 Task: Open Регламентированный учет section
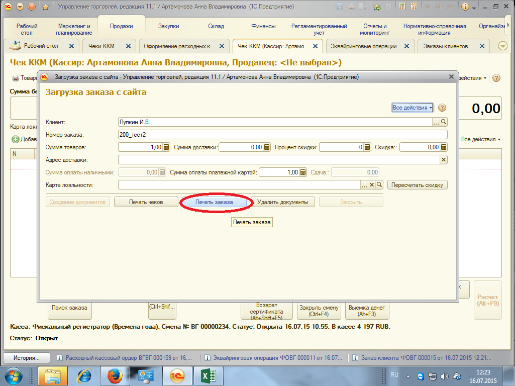click(x=319, y=29)
